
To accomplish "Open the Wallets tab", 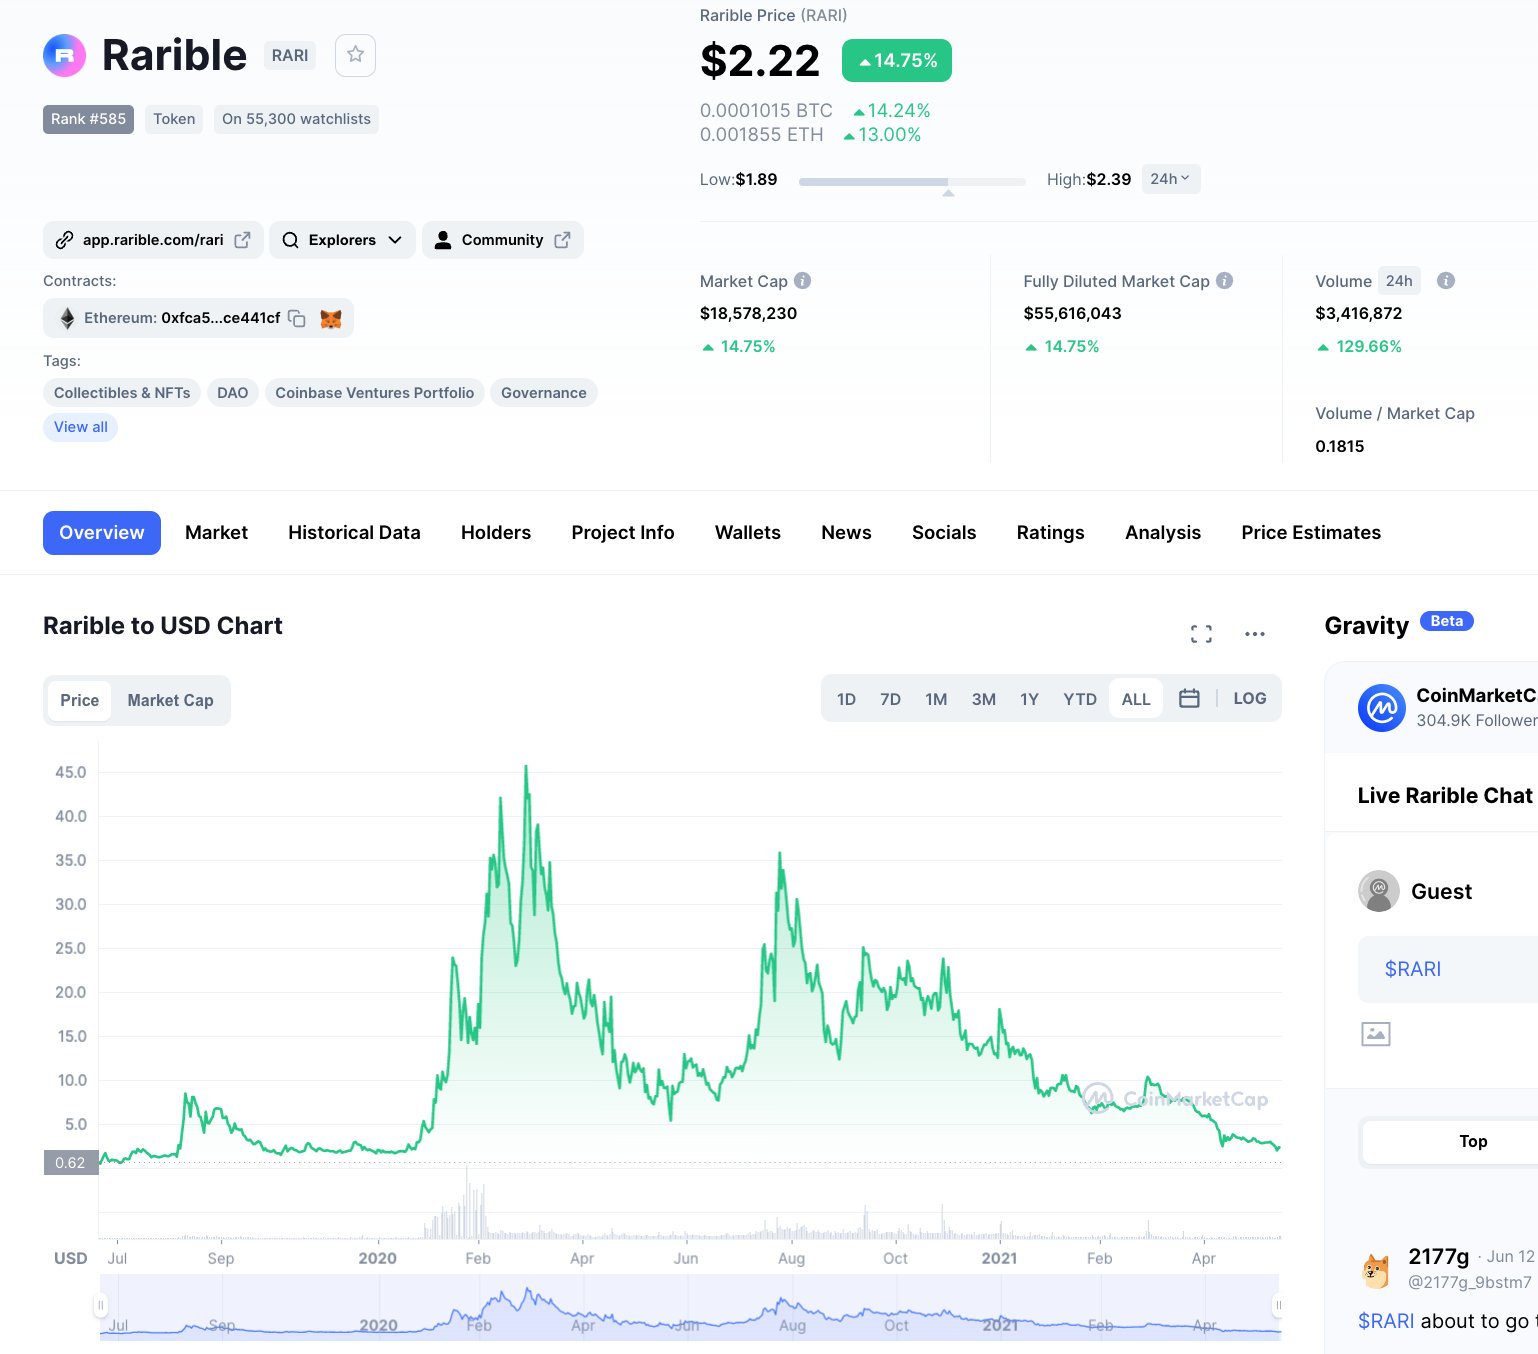I will point(748,533).
